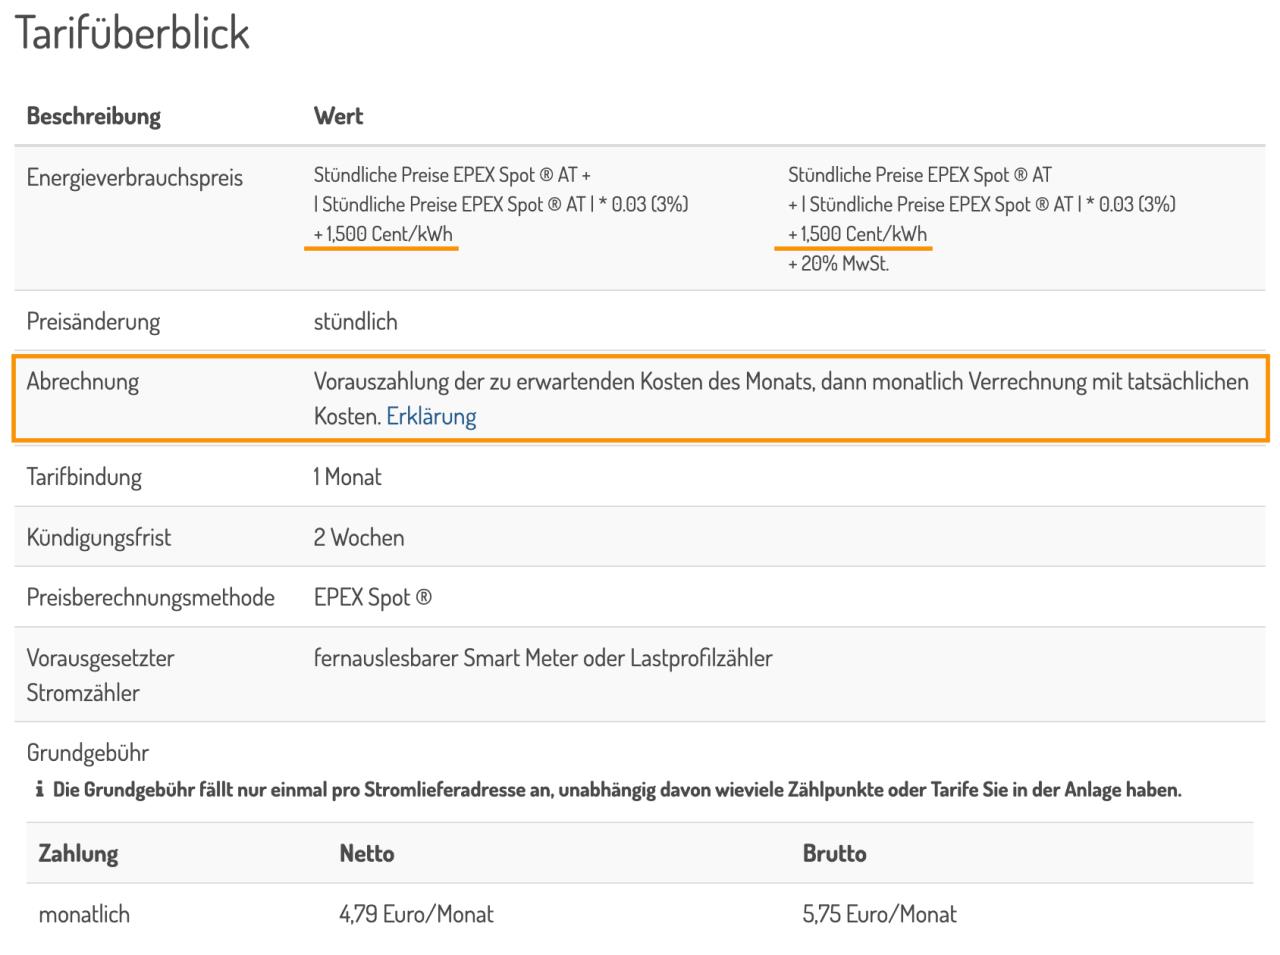This screenshot has height=955, width=1280.
Task: Click the Grundgebühr section label
Action: (87, 753)
